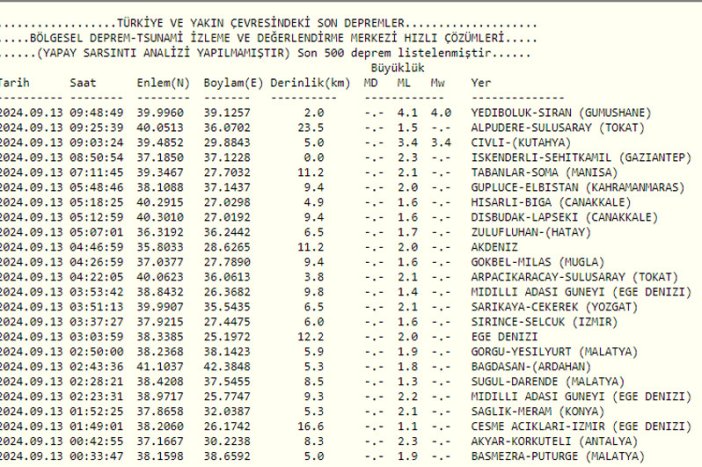Select the "Boylam(E)" longitude column header
The image size is (702, 467).
pos(233,83)
